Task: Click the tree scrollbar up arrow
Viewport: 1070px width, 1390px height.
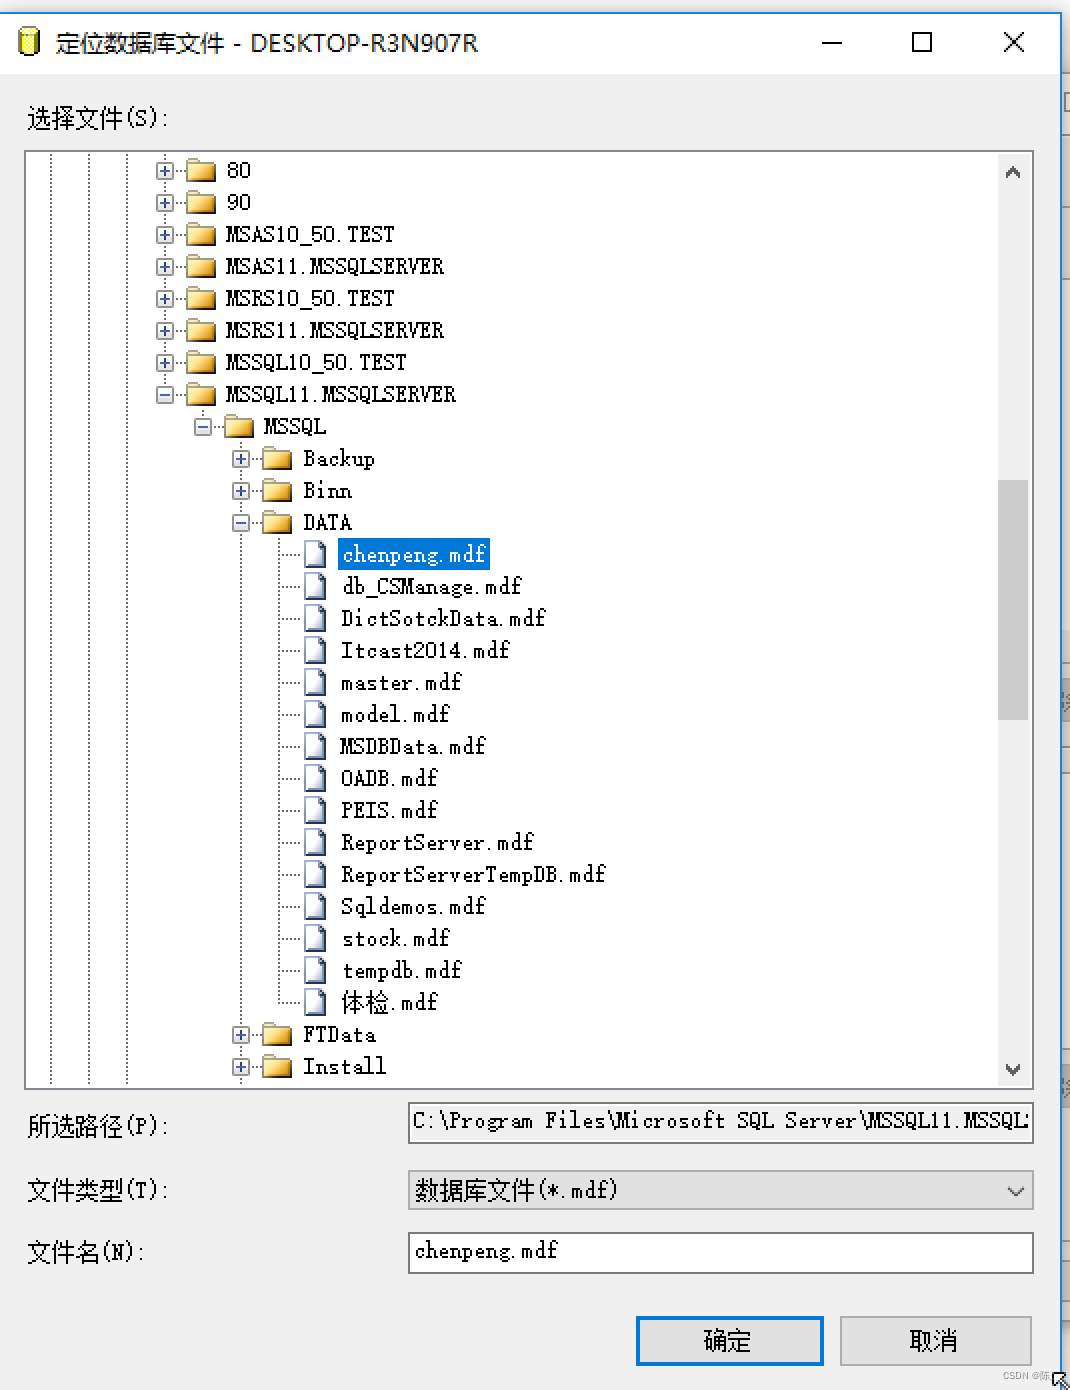Action: point(1013,172)
